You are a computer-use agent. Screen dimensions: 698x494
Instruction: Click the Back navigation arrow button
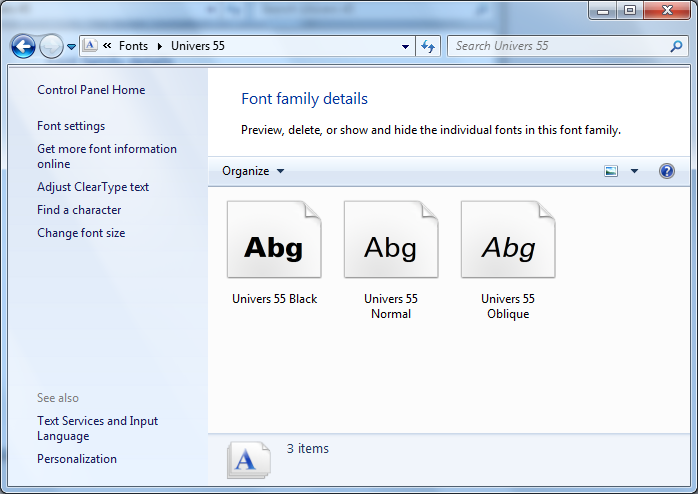23,46
